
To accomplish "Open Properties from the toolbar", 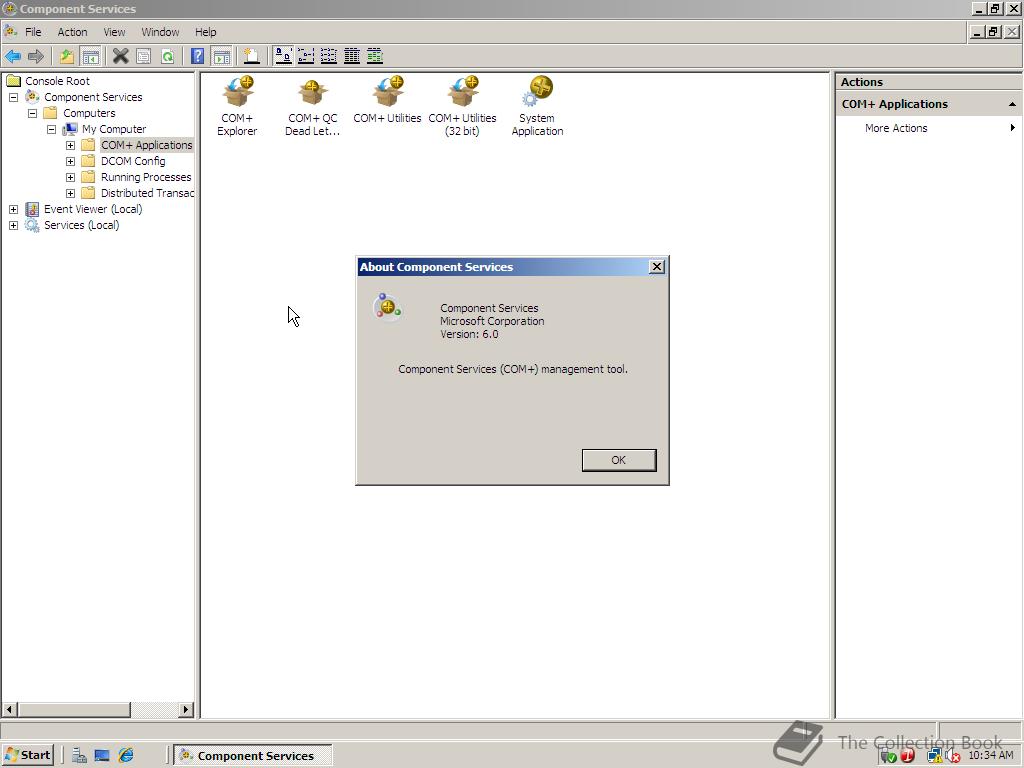I will (x=144, y=56).
